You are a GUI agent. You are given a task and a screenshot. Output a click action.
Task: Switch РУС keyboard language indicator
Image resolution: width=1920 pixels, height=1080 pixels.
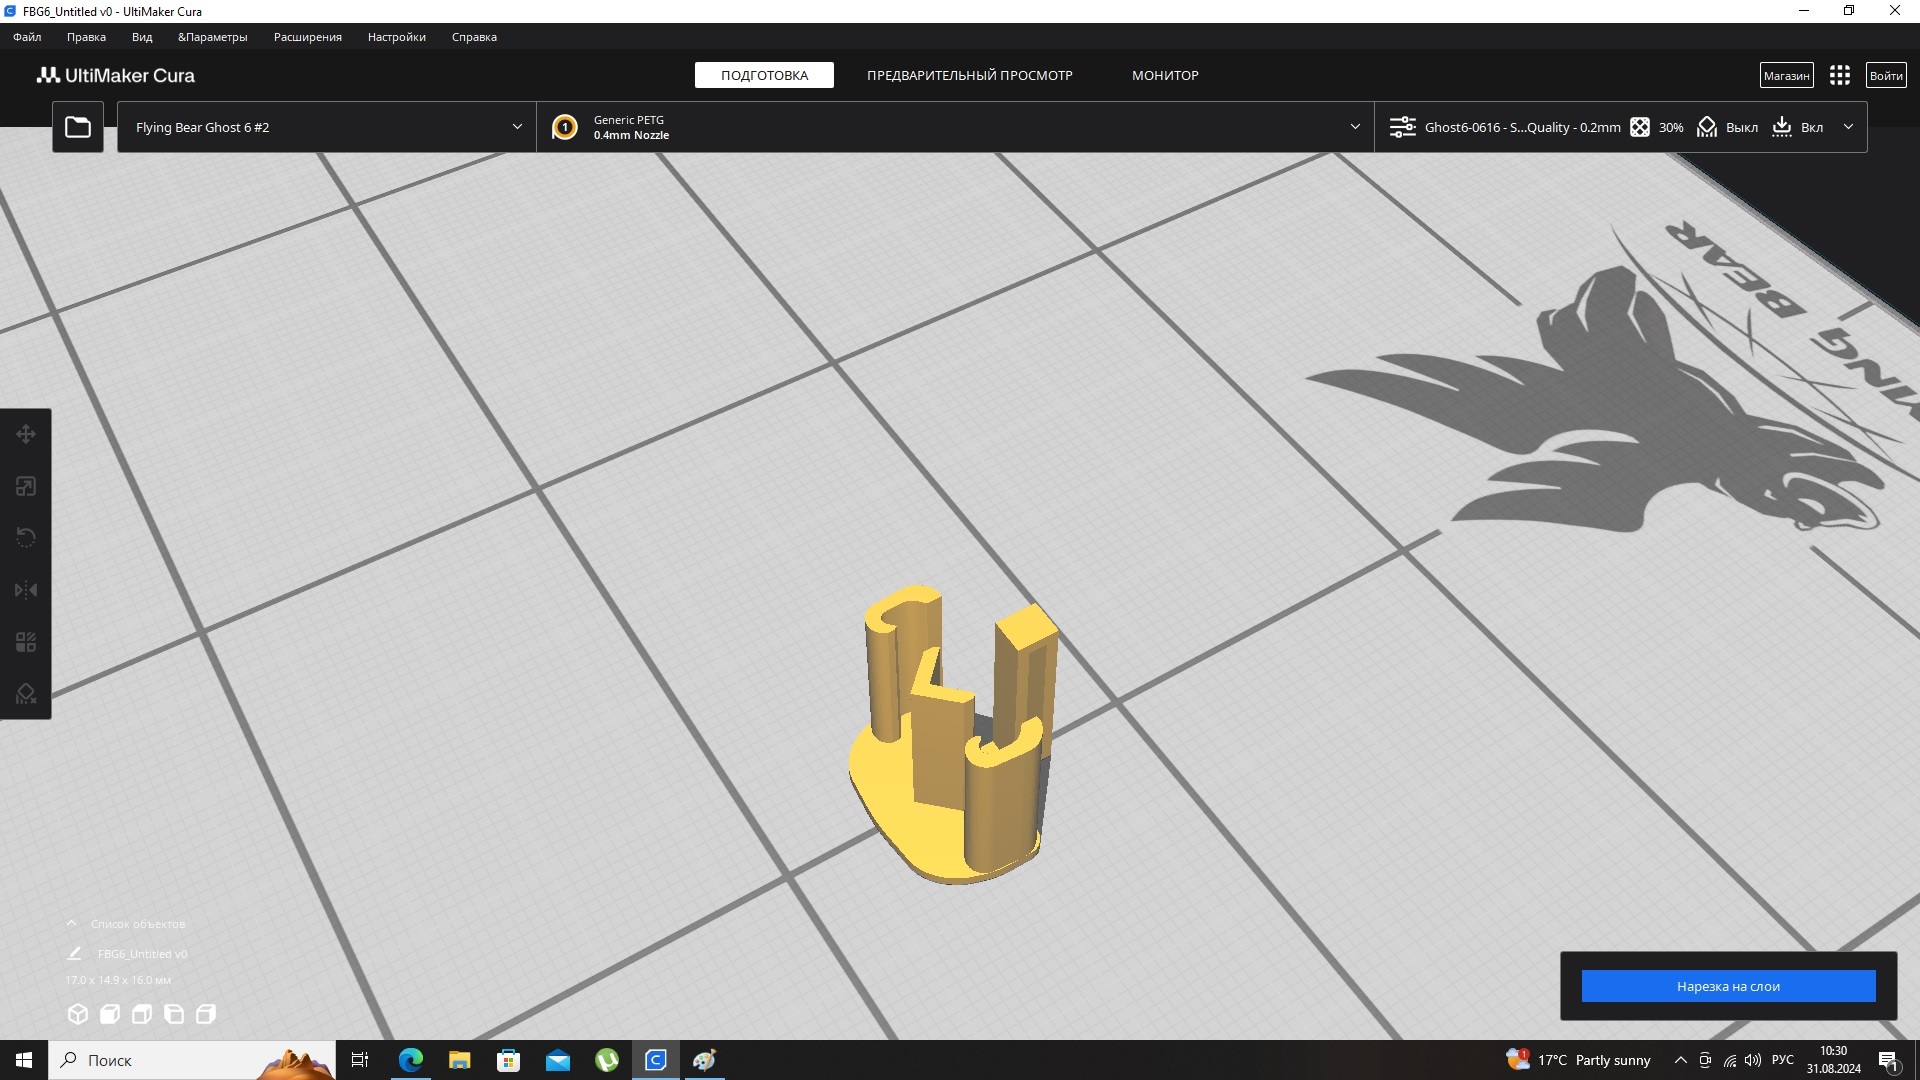tap(1782, 1060)
